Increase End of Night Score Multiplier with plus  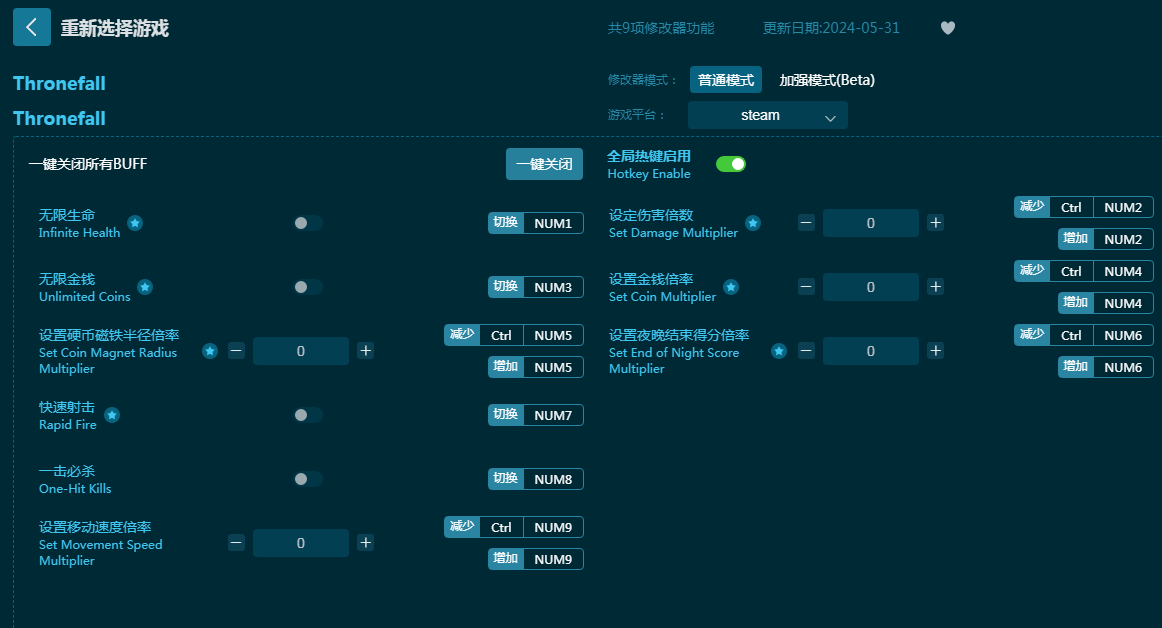pyautogui.click(x=936, y=351)
